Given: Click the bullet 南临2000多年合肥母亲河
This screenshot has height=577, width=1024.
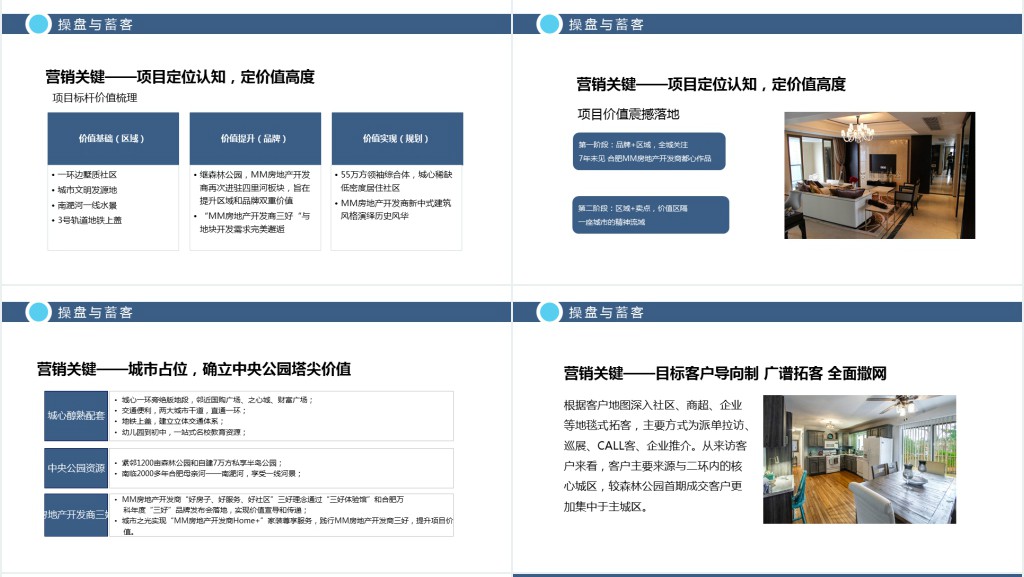Looking at the screenshot, I should coord(208,473).
